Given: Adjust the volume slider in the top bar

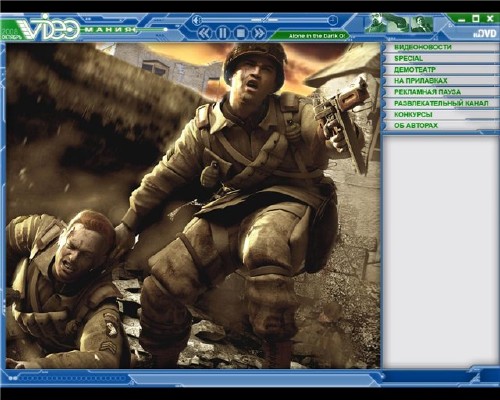Looking at the screenshot, I should click(x=265, y=21).
